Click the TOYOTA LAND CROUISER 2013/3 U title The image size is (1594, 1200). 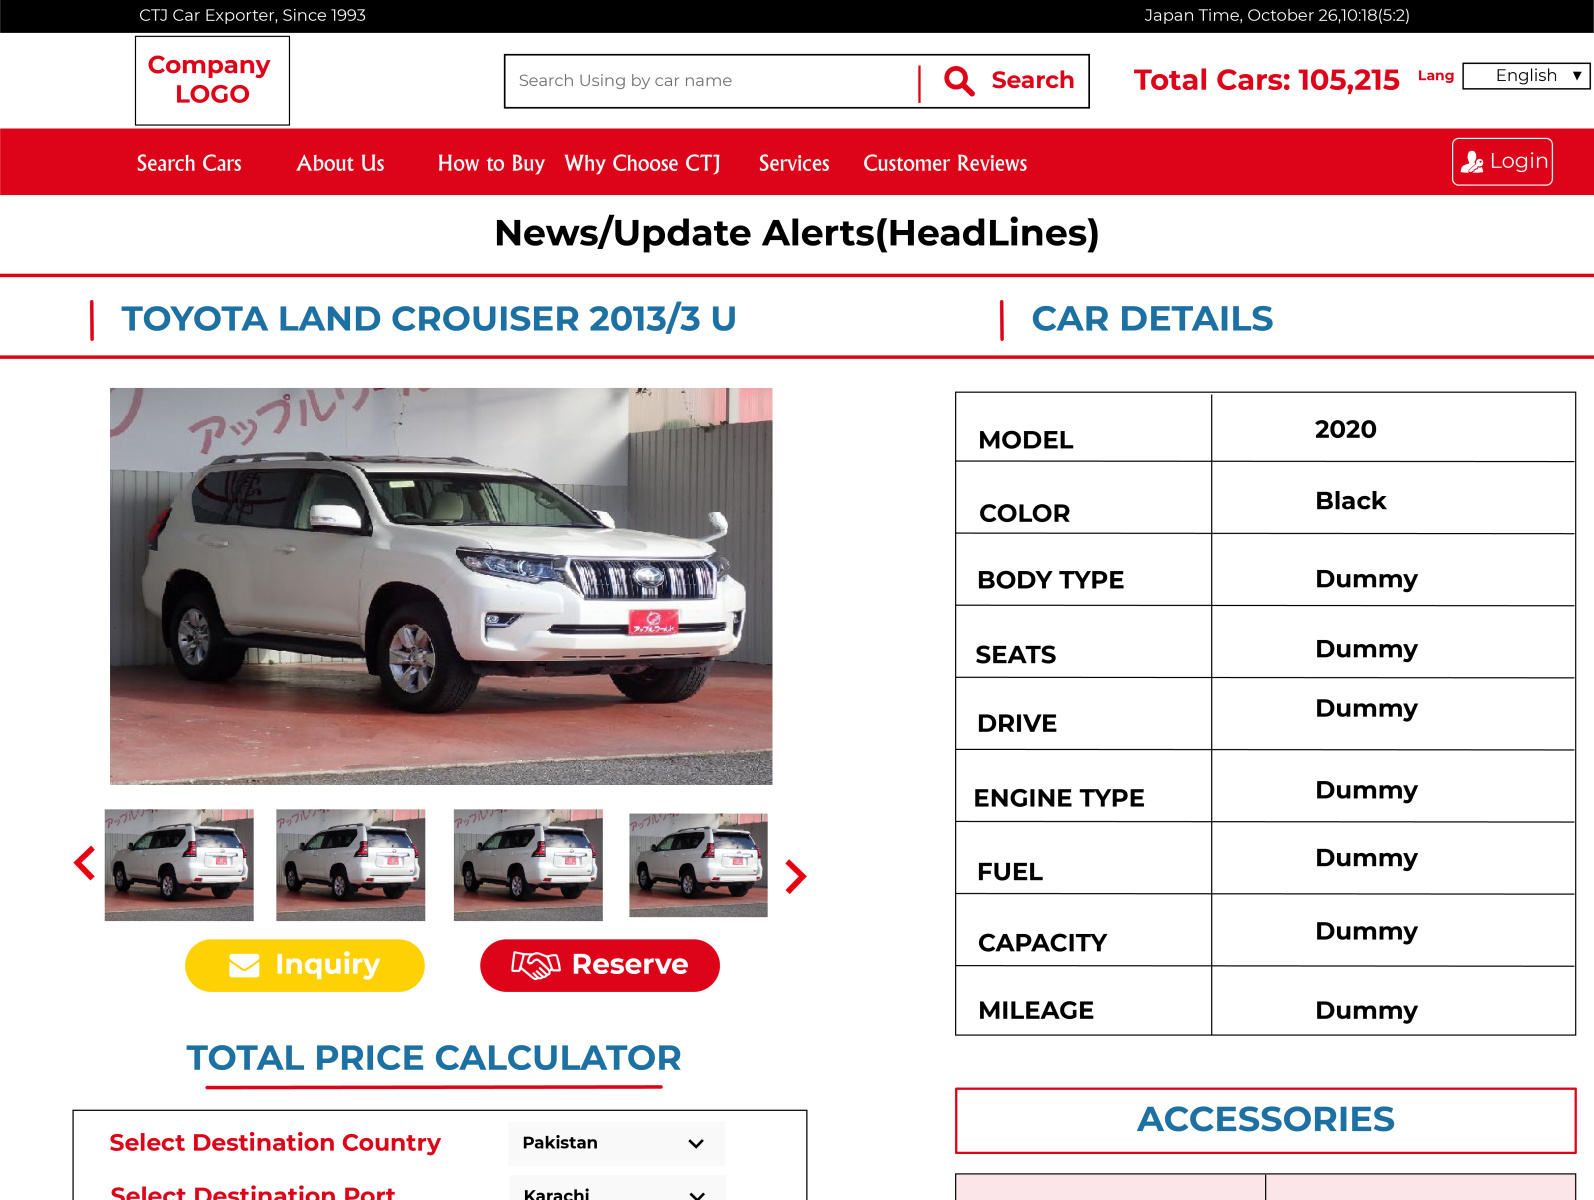click(x=429, y=319)
